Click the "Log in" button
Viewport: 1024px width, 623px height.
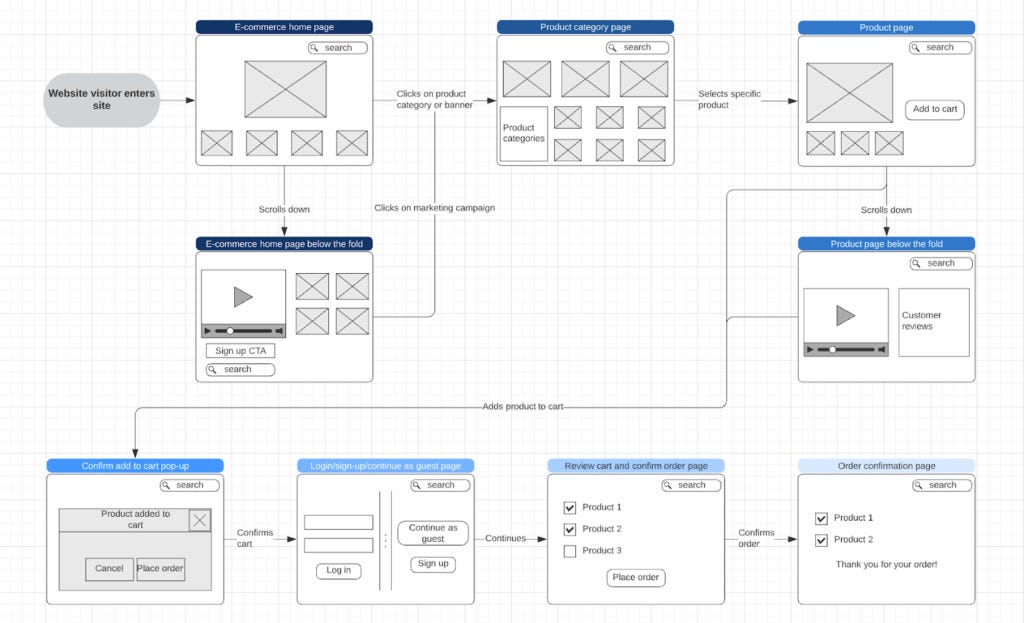(338, 571)
